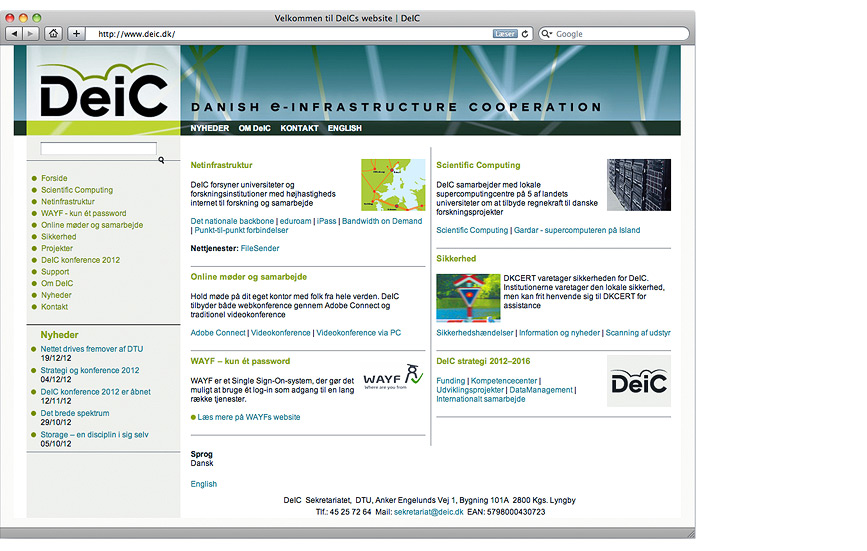Open Scanning af udstyr link
This screenshot has width=867, height=551.
click(x=638, y=333)
